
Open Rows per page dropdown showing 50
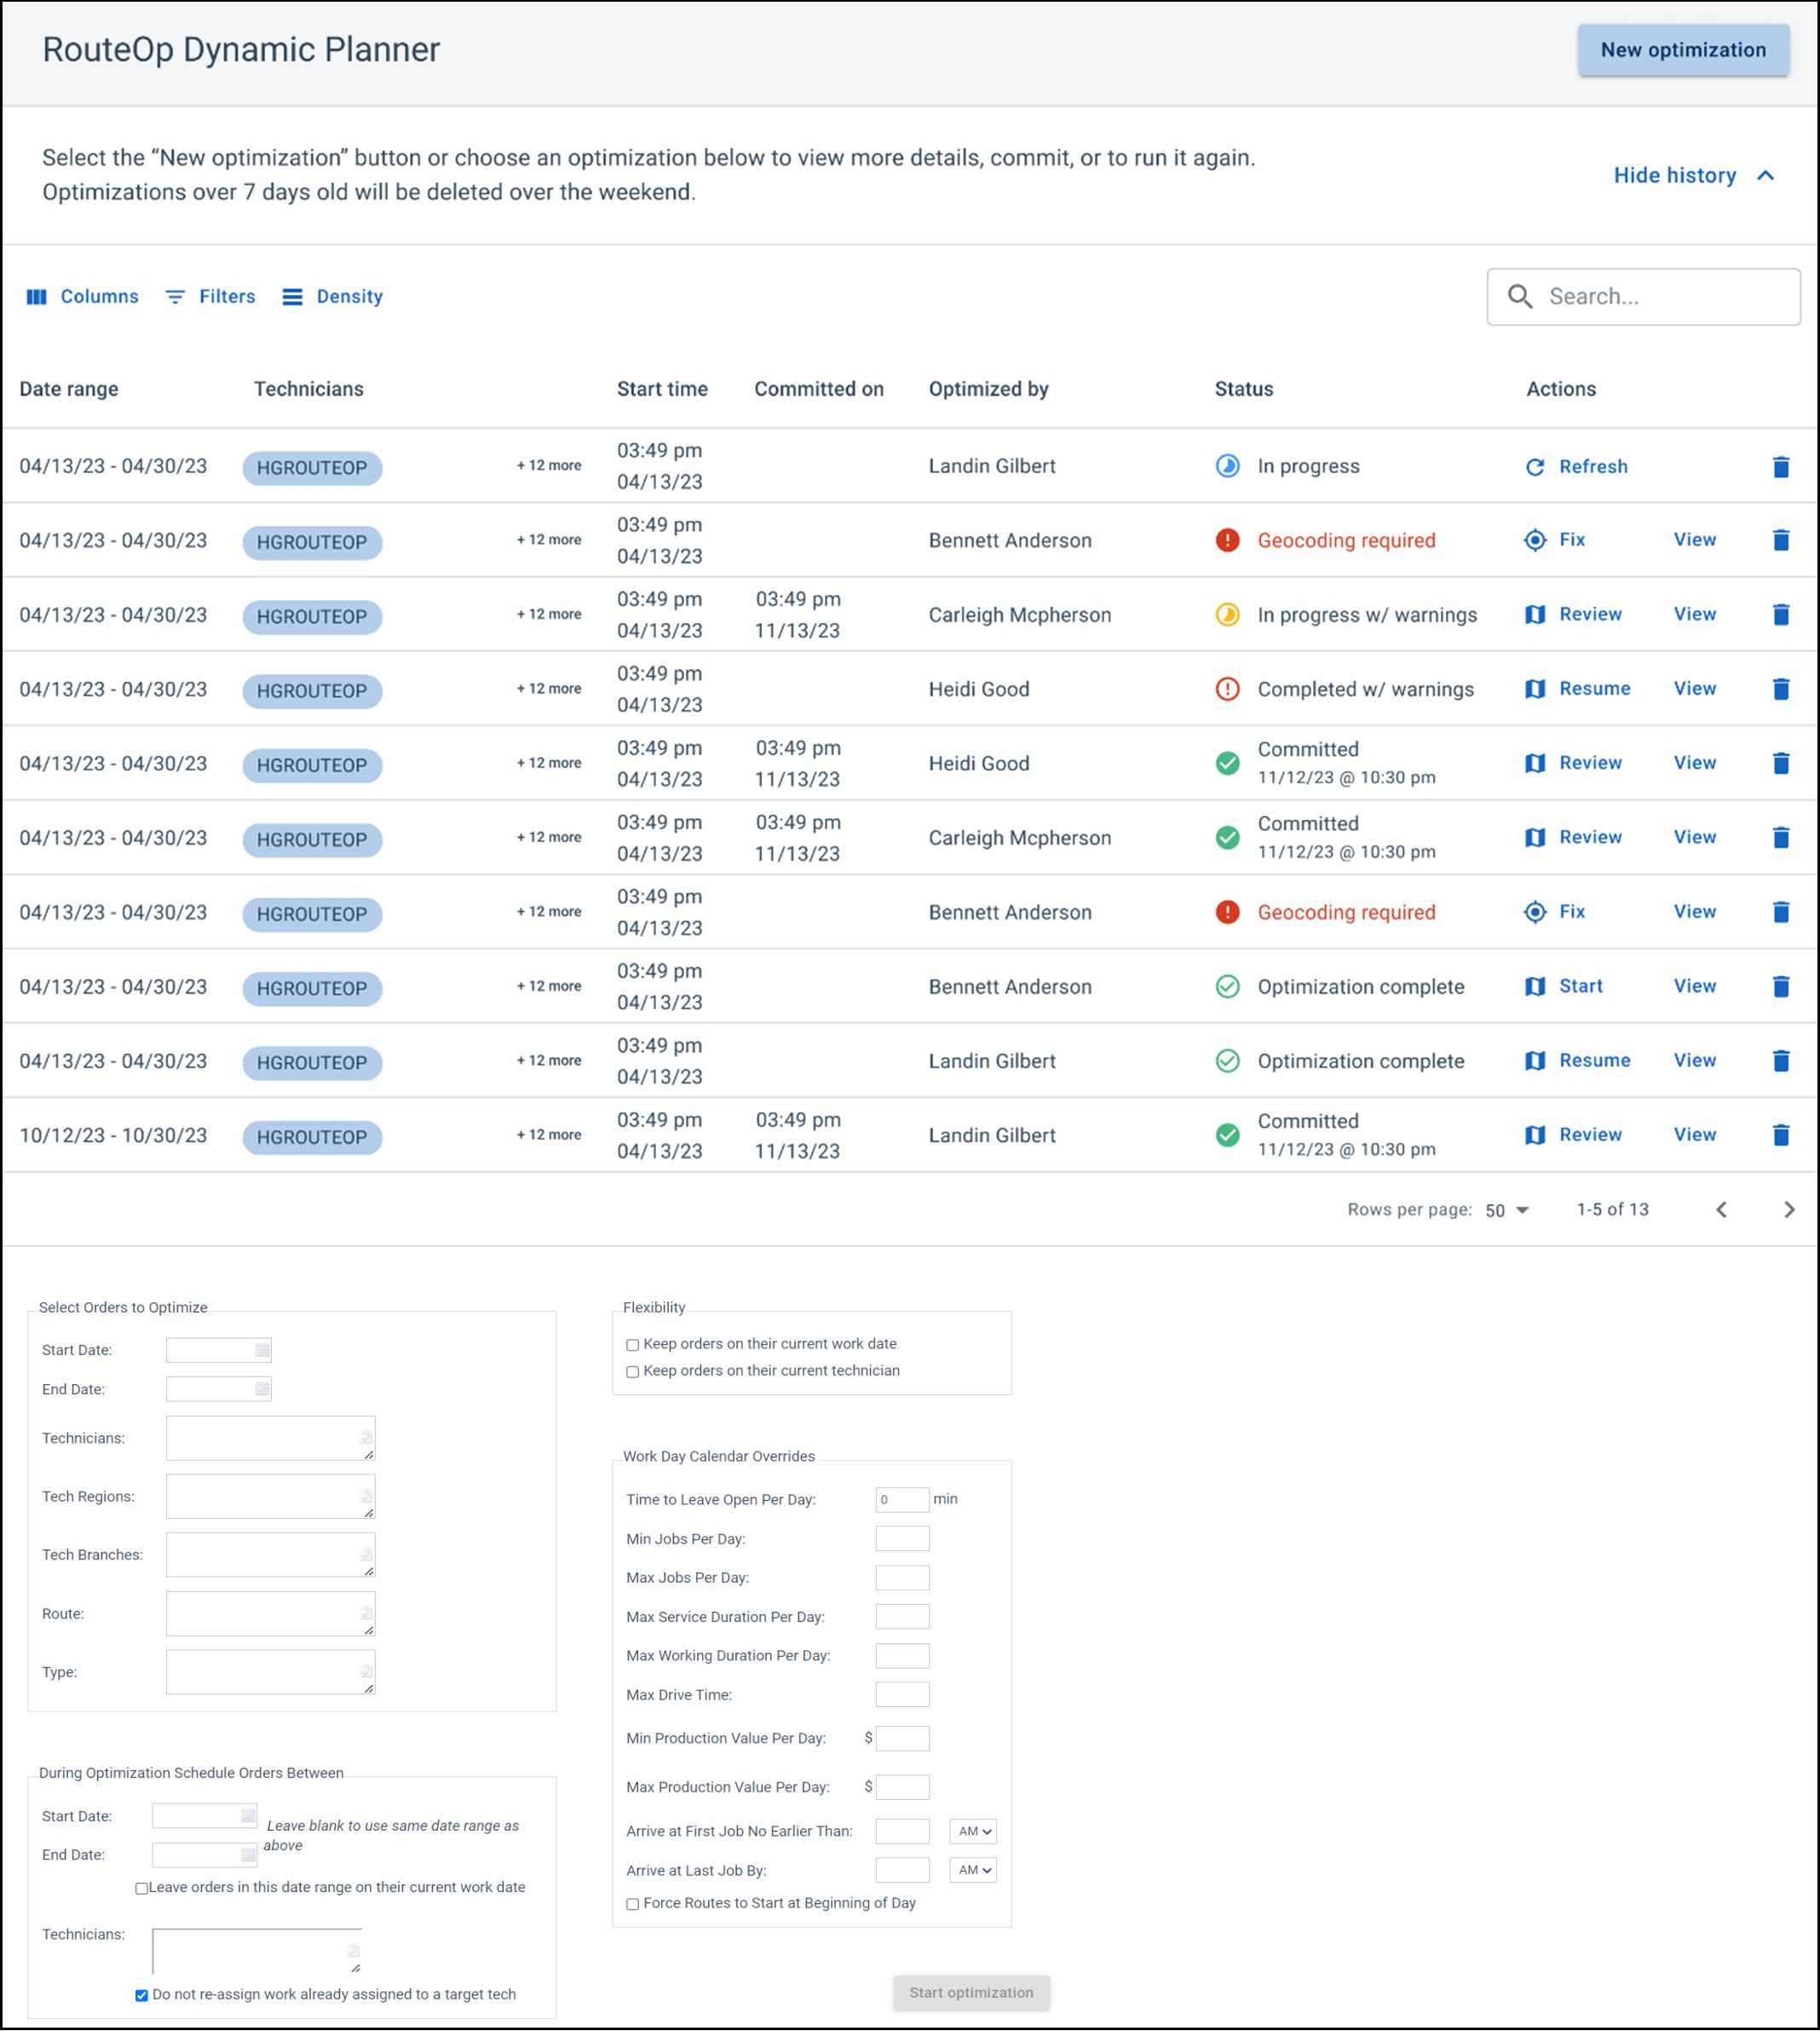[x=1506, y=1210]
